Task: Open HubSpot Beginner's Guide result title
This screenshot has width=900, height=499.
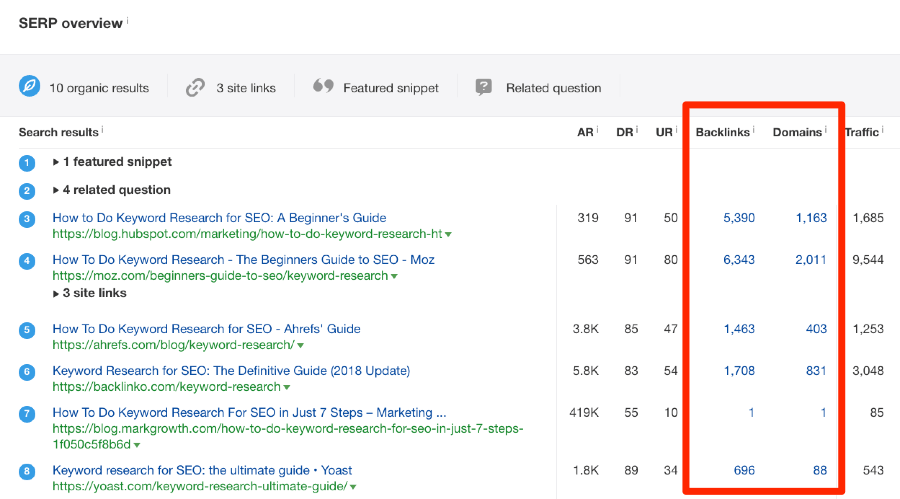Action: pyautogui.click(x=219, y=218)
